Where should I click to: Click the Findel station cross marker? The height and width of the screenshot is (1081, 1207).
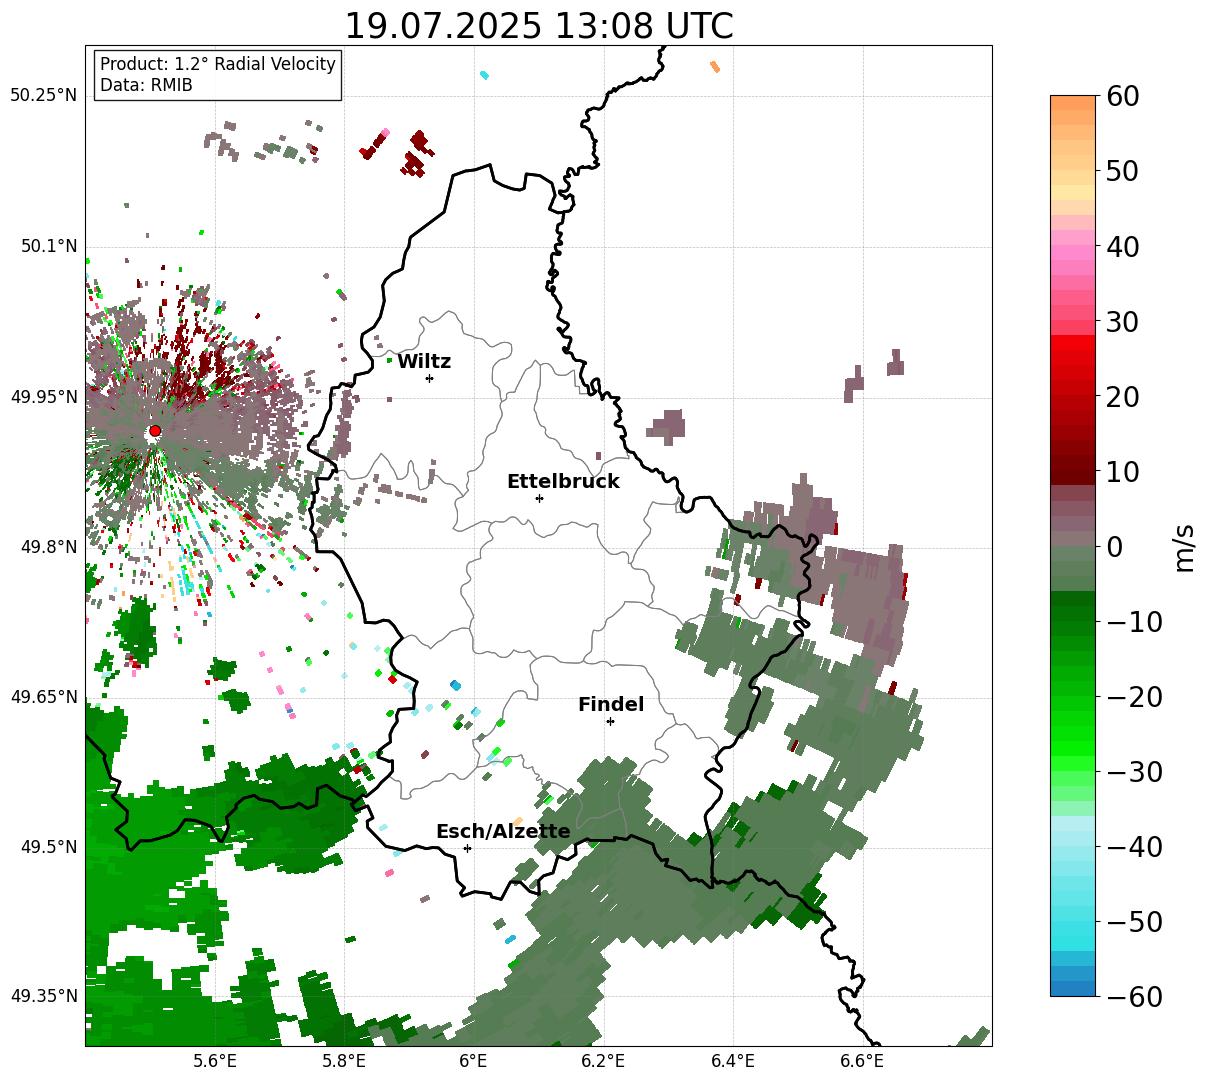[610, 721]
